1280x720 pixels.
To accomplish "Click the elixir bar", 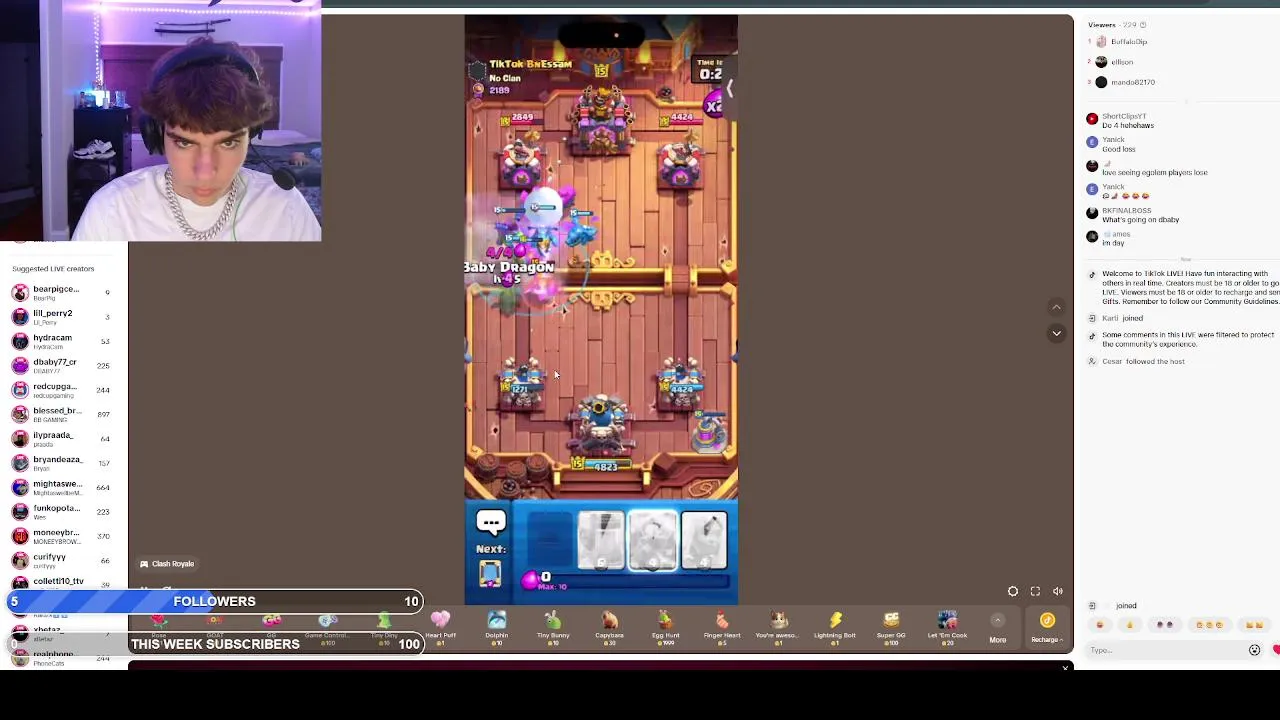I will 628,581.
